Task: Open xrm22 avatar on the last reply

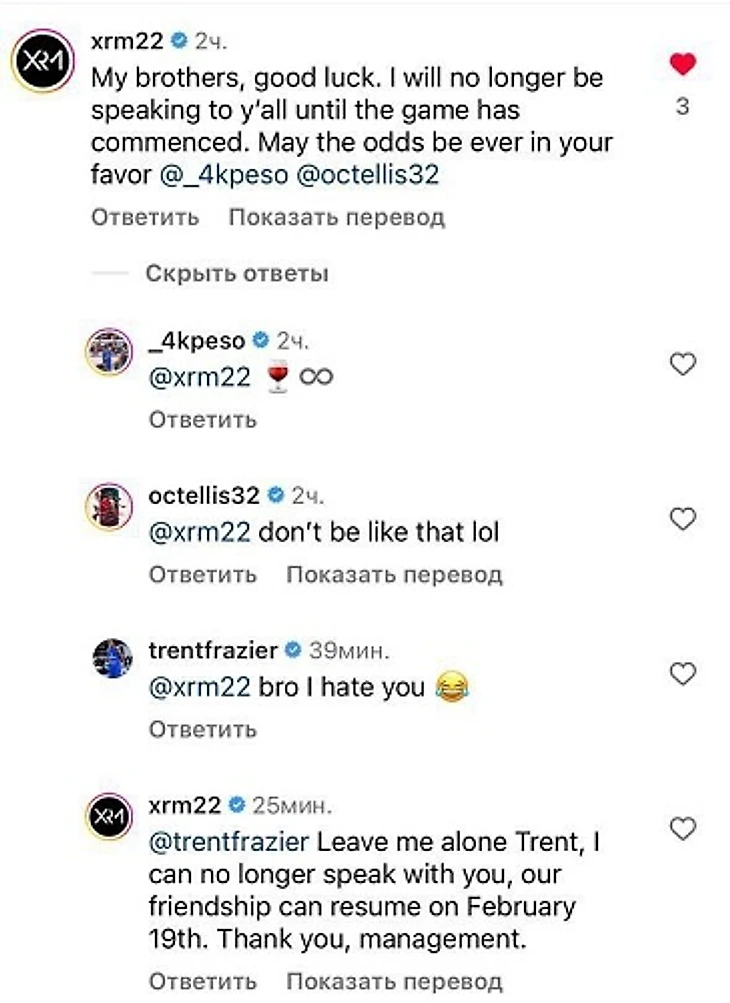Action: click(x=108, y=817)
